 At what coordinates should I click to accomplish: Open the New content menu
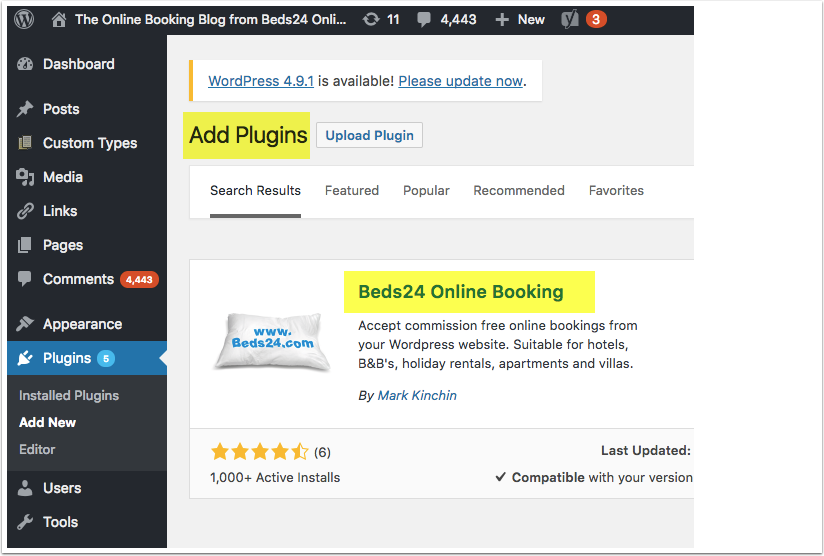pyautogui.click(x=531, y=20)
